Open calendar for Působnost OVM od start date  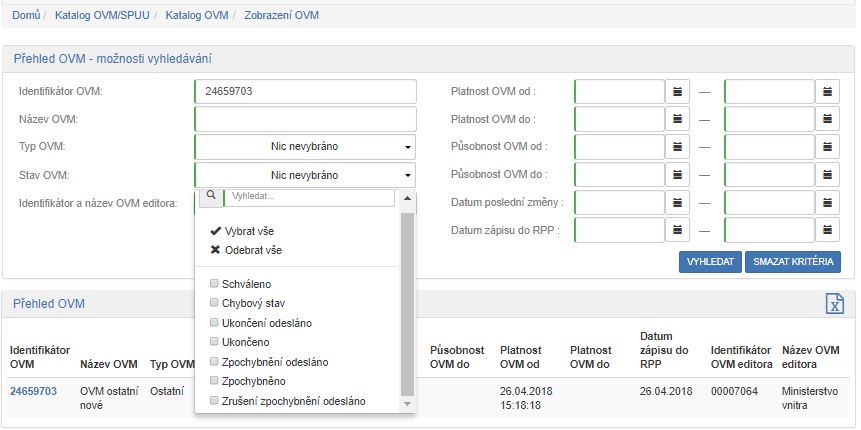click(x=679, y=147)
